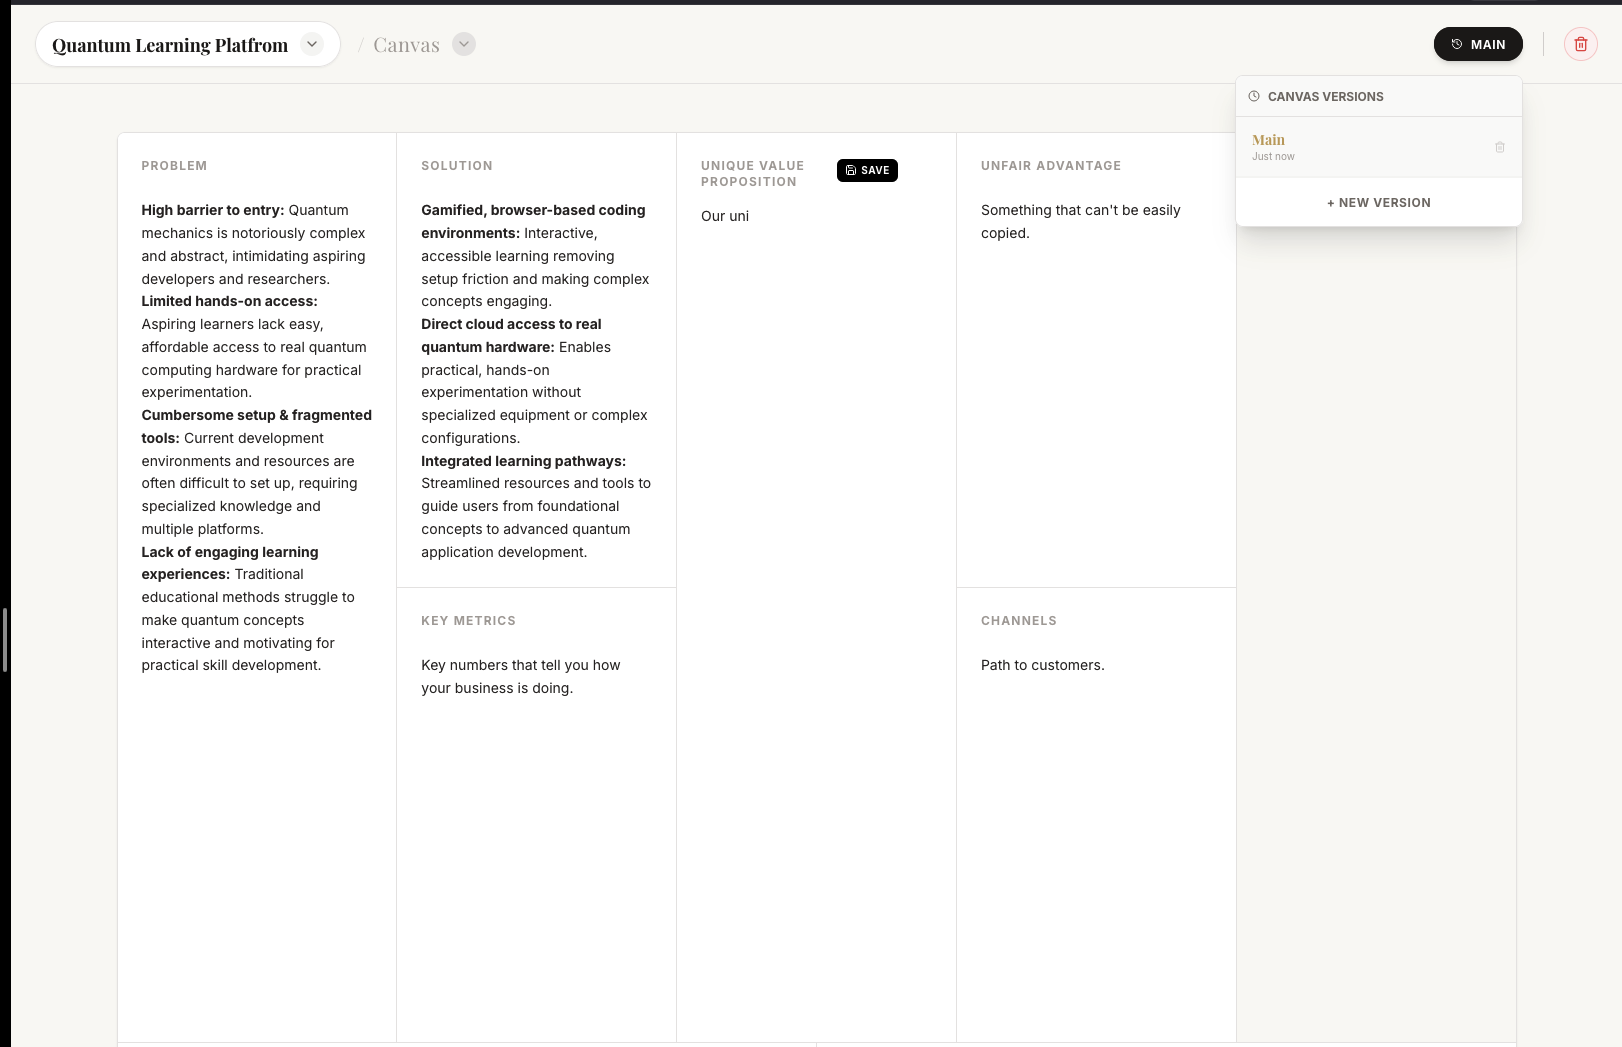
Task: Click the Channels section text to edit
Action: pos(1042,664)
